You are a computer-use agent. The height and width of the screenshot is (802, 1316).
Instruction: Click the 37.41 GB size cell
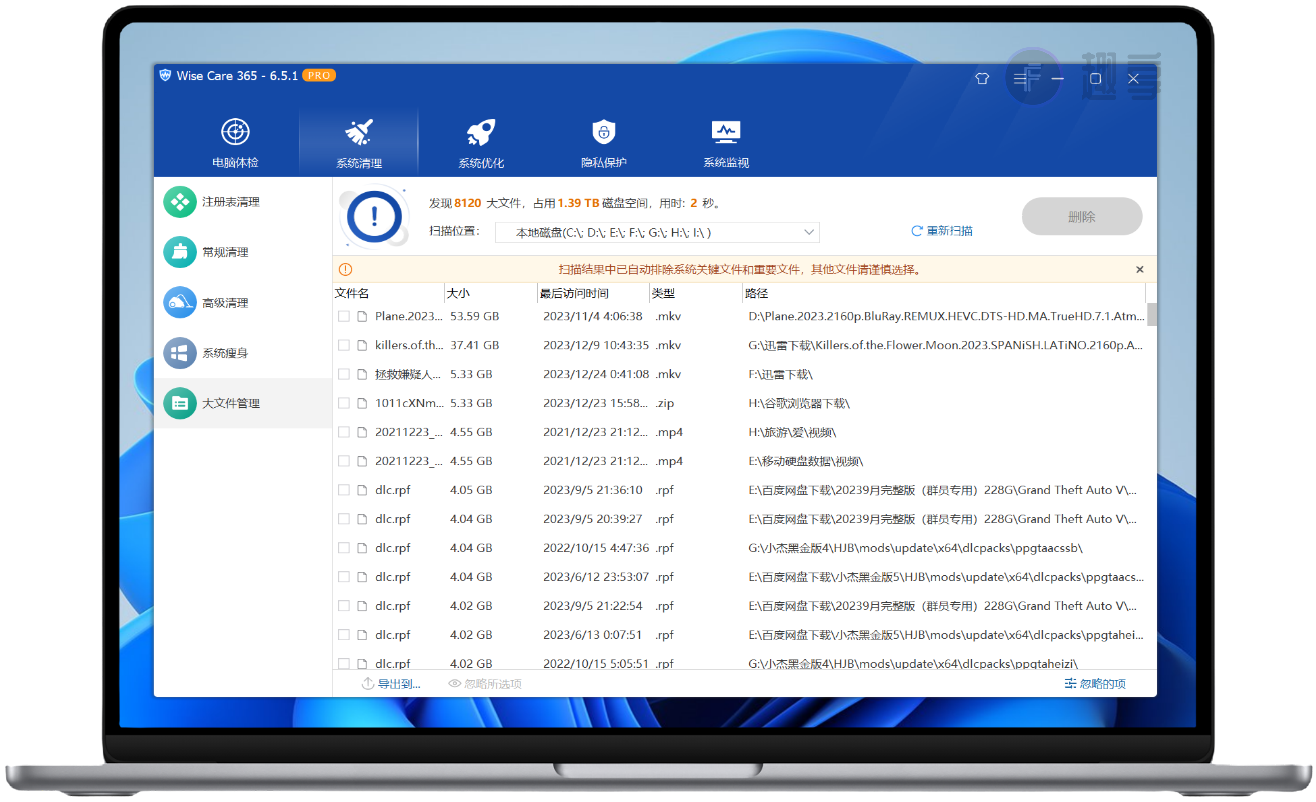[474, 345]
